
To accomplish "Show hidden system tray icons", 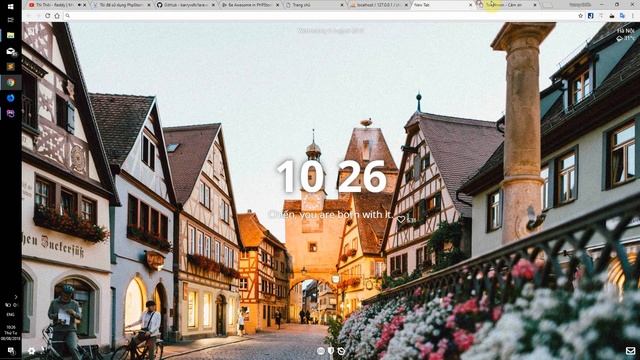I will coord(16,297).
